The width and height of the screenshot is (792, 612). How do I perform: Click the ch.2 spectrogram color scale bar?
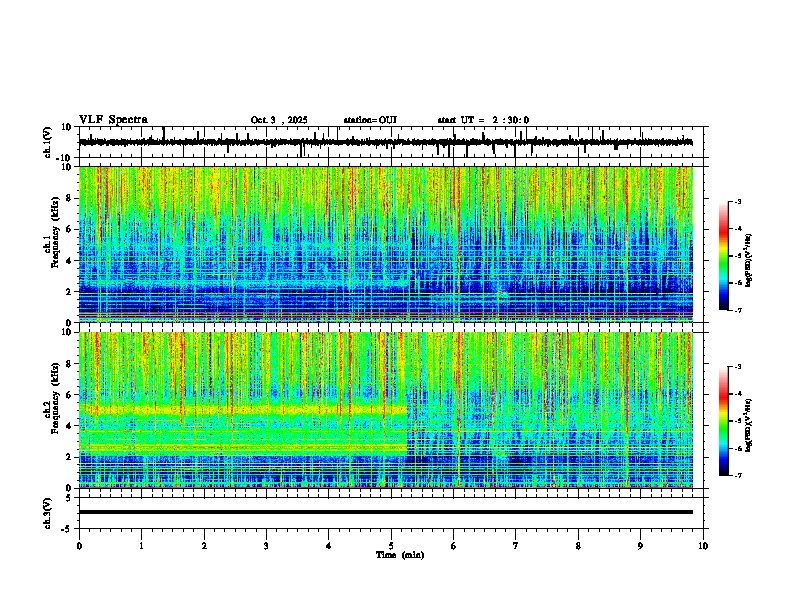(x=724, y=421)
